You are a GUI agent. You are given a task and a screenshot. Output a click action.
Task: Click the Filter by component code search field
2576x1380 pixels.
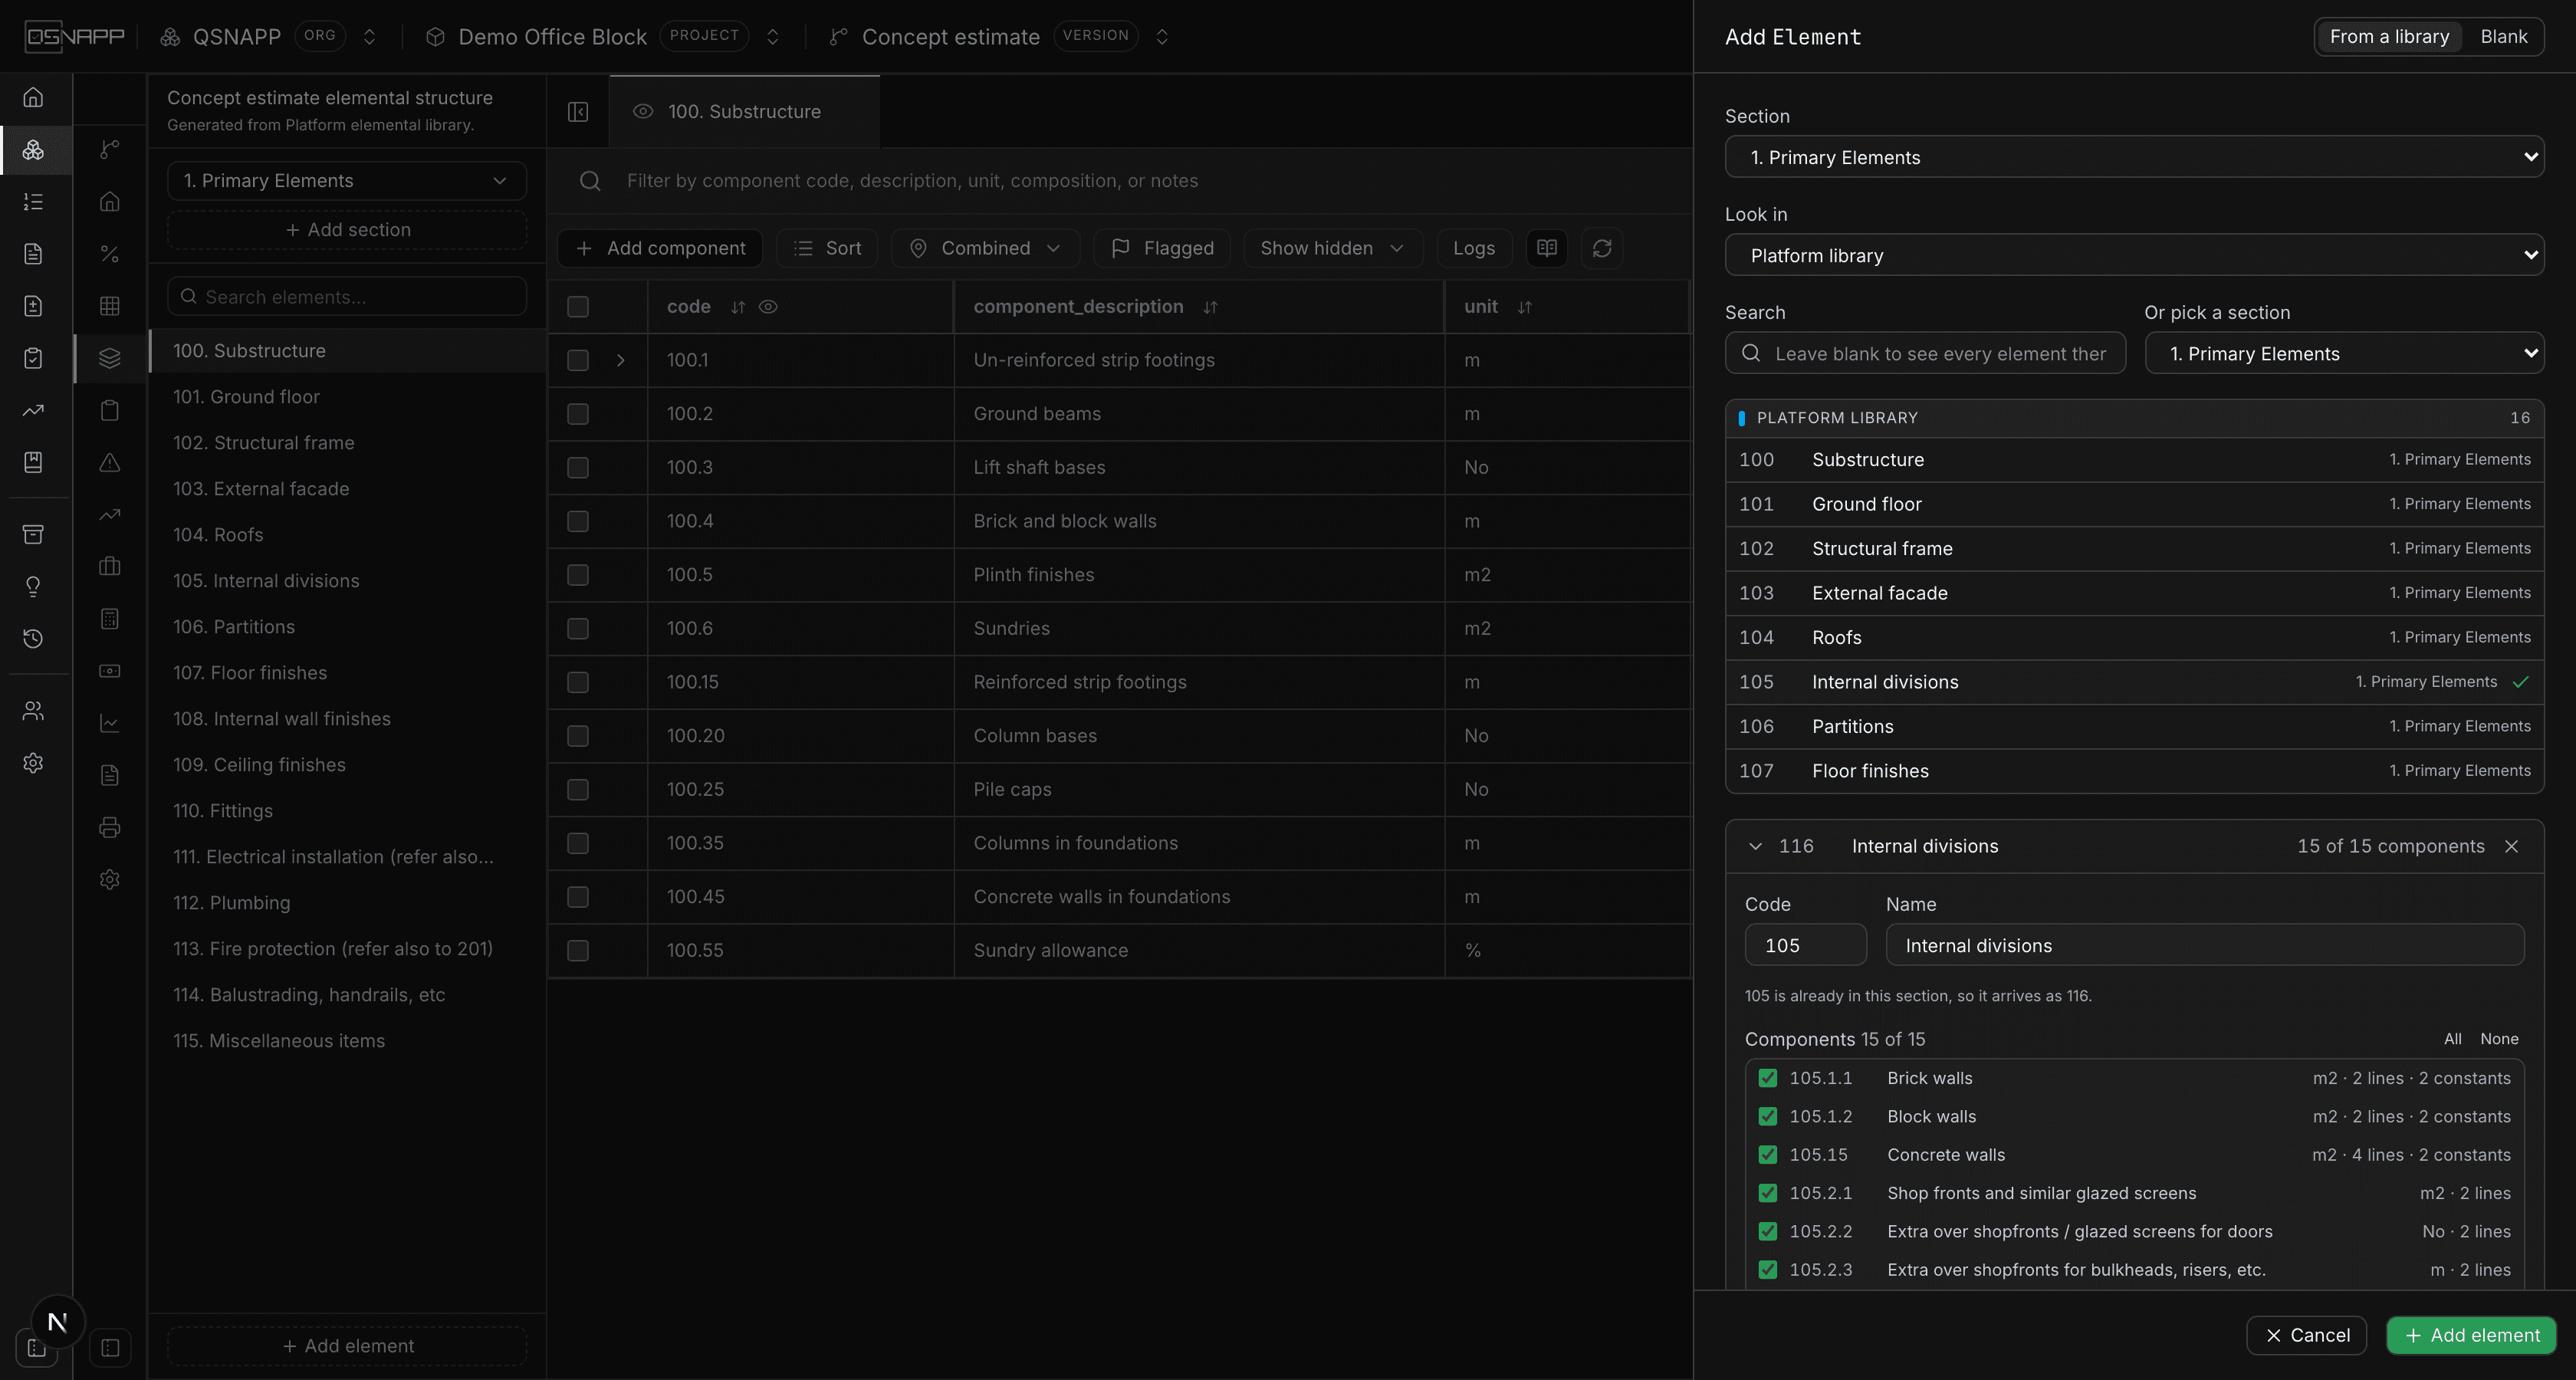click(1120, 181)
